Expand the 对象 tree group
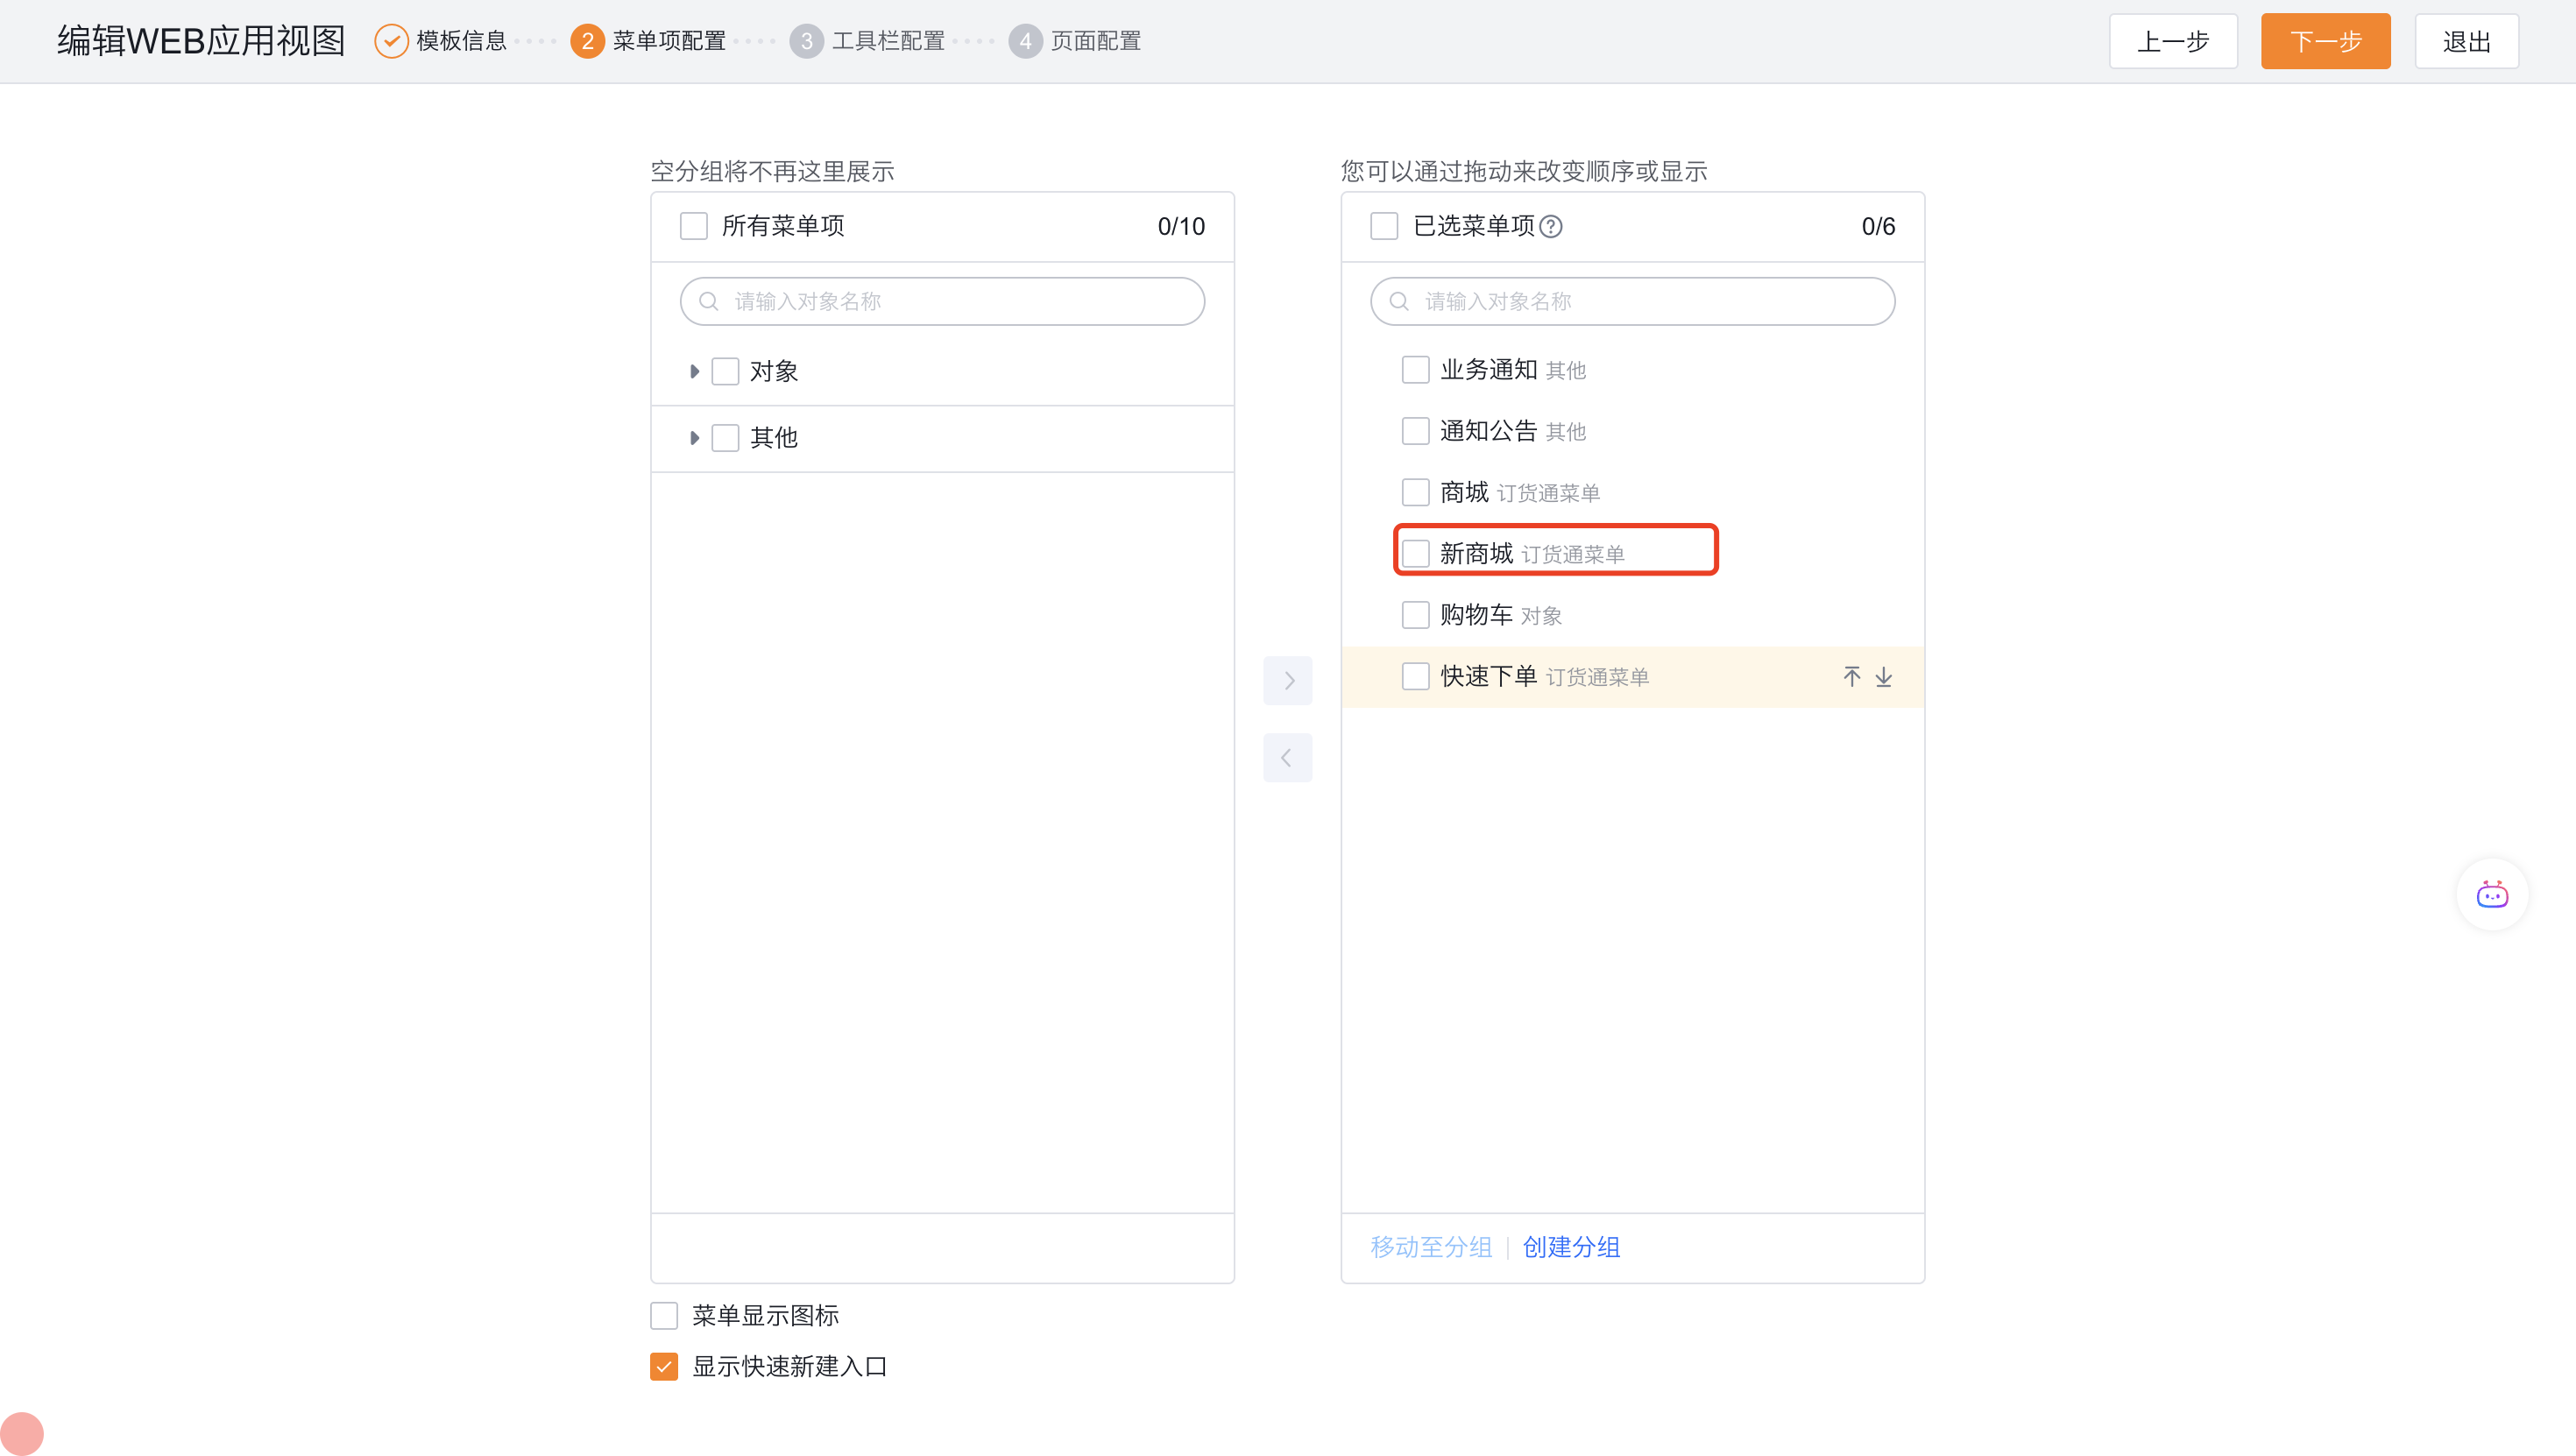The width and height of the screenshot is (2576, 1456). point(694,372)
